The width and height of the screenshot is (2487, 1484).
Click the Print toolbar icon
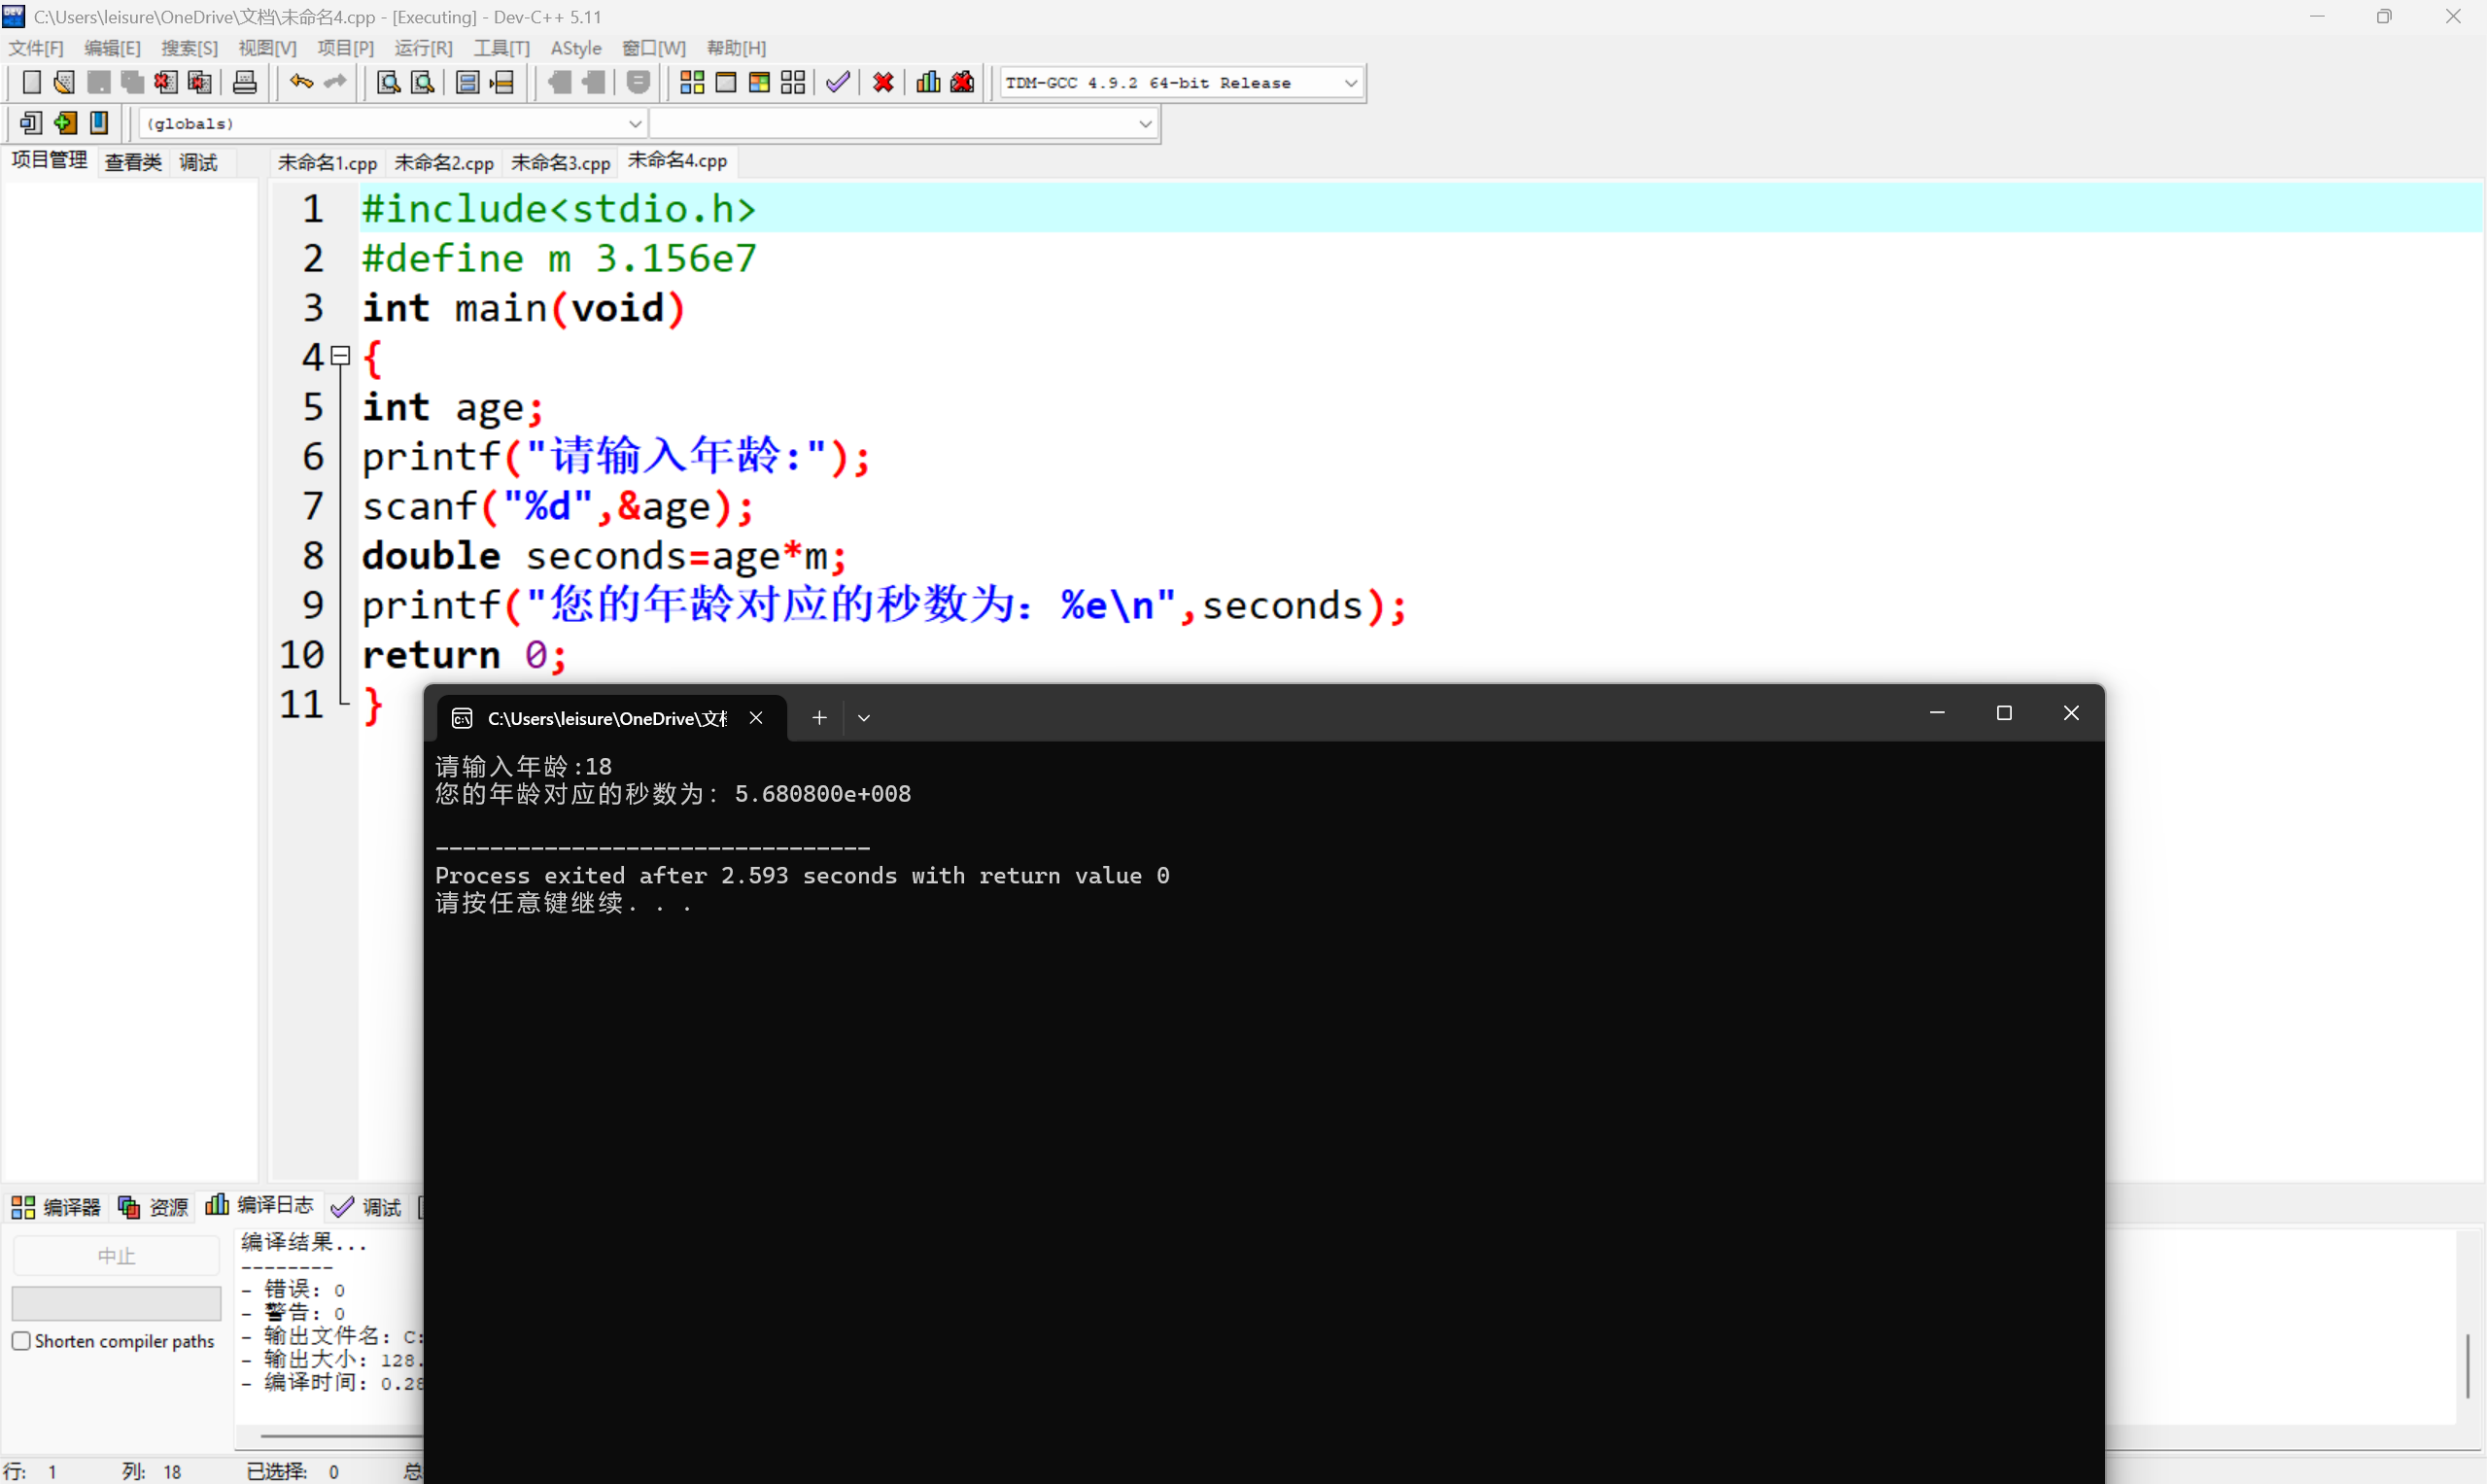point(244,82)
